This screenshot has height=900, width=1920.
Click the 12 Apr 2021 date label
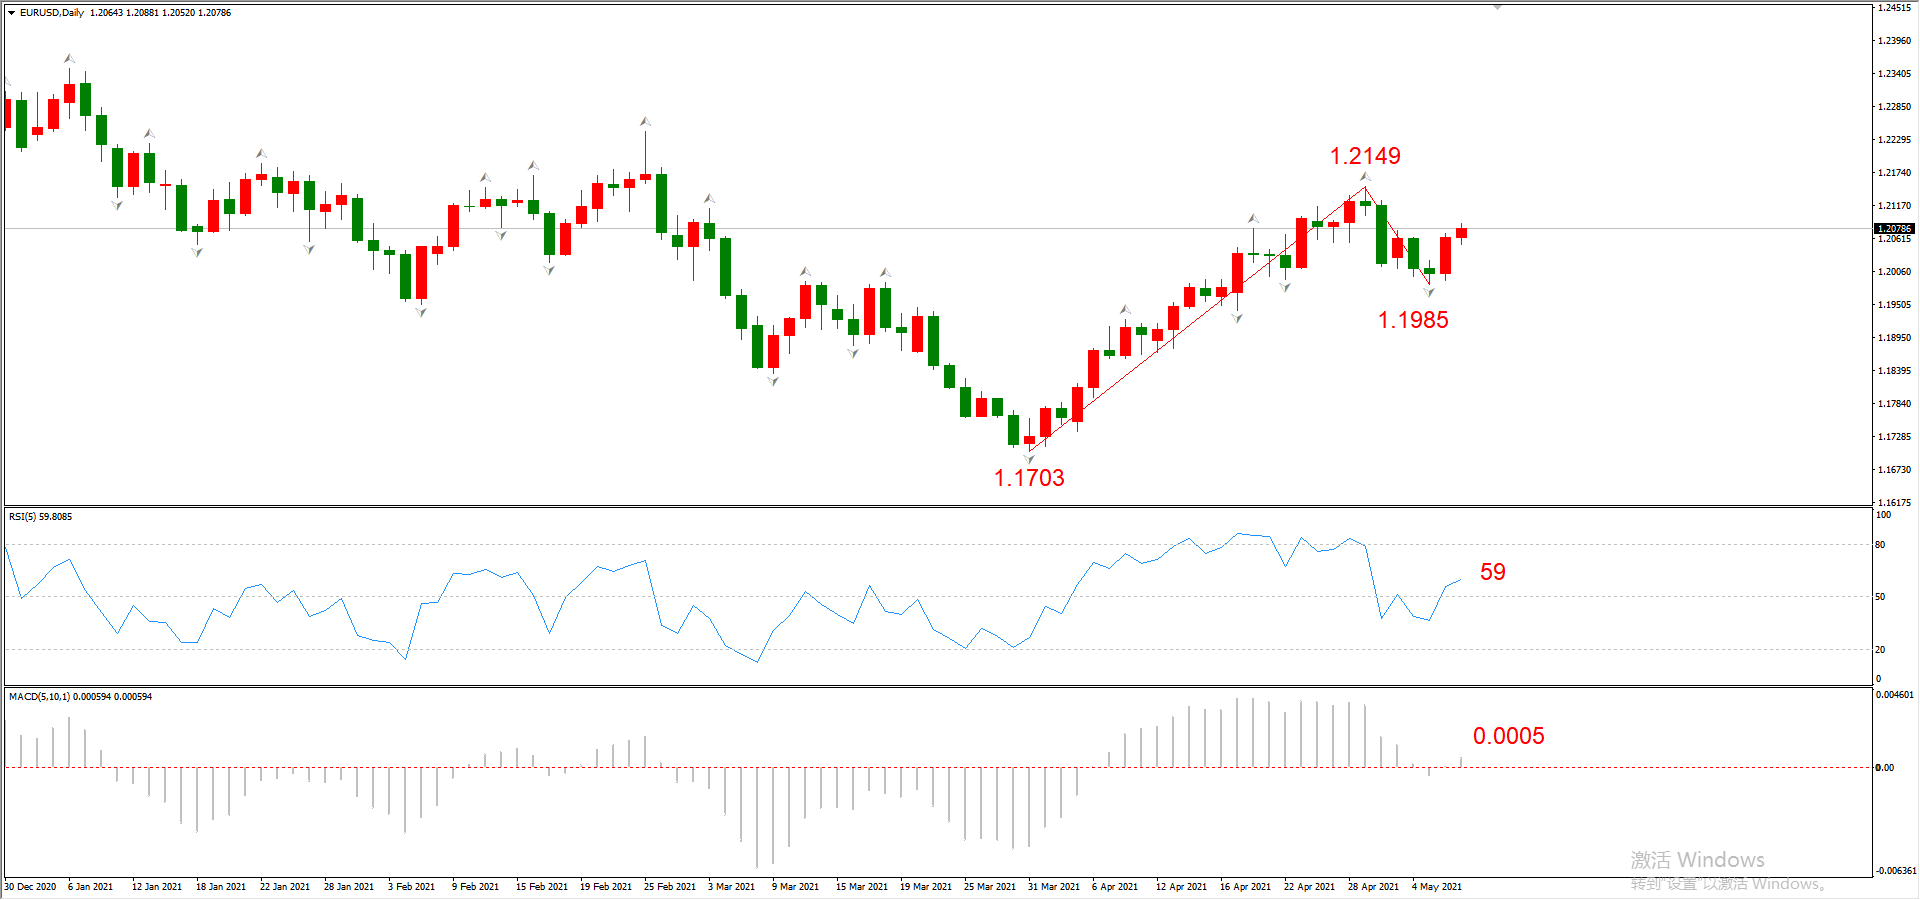(1181, 887)
